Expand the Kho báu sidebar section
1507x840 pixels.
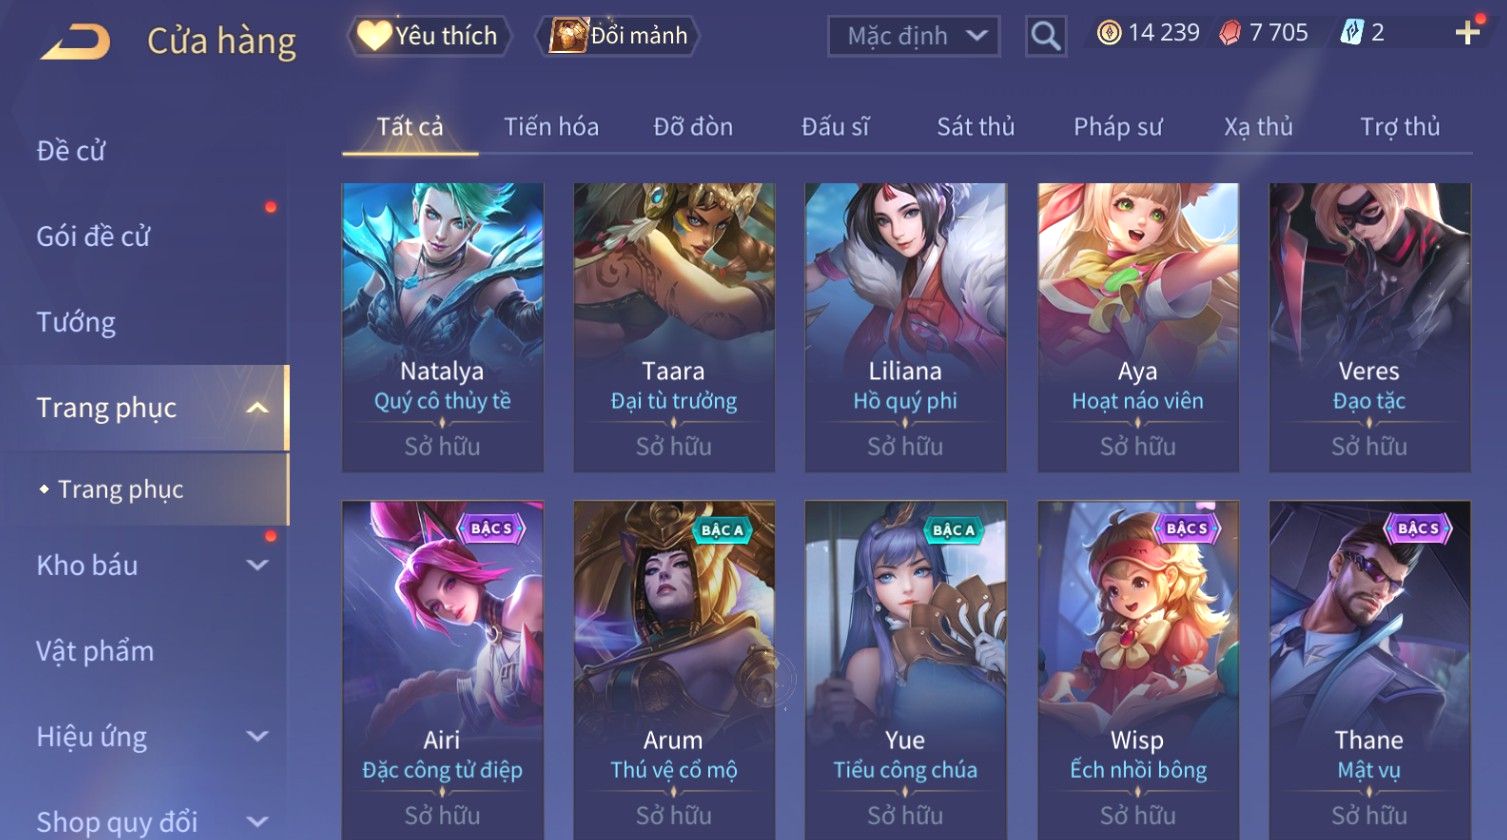[257, 565]
